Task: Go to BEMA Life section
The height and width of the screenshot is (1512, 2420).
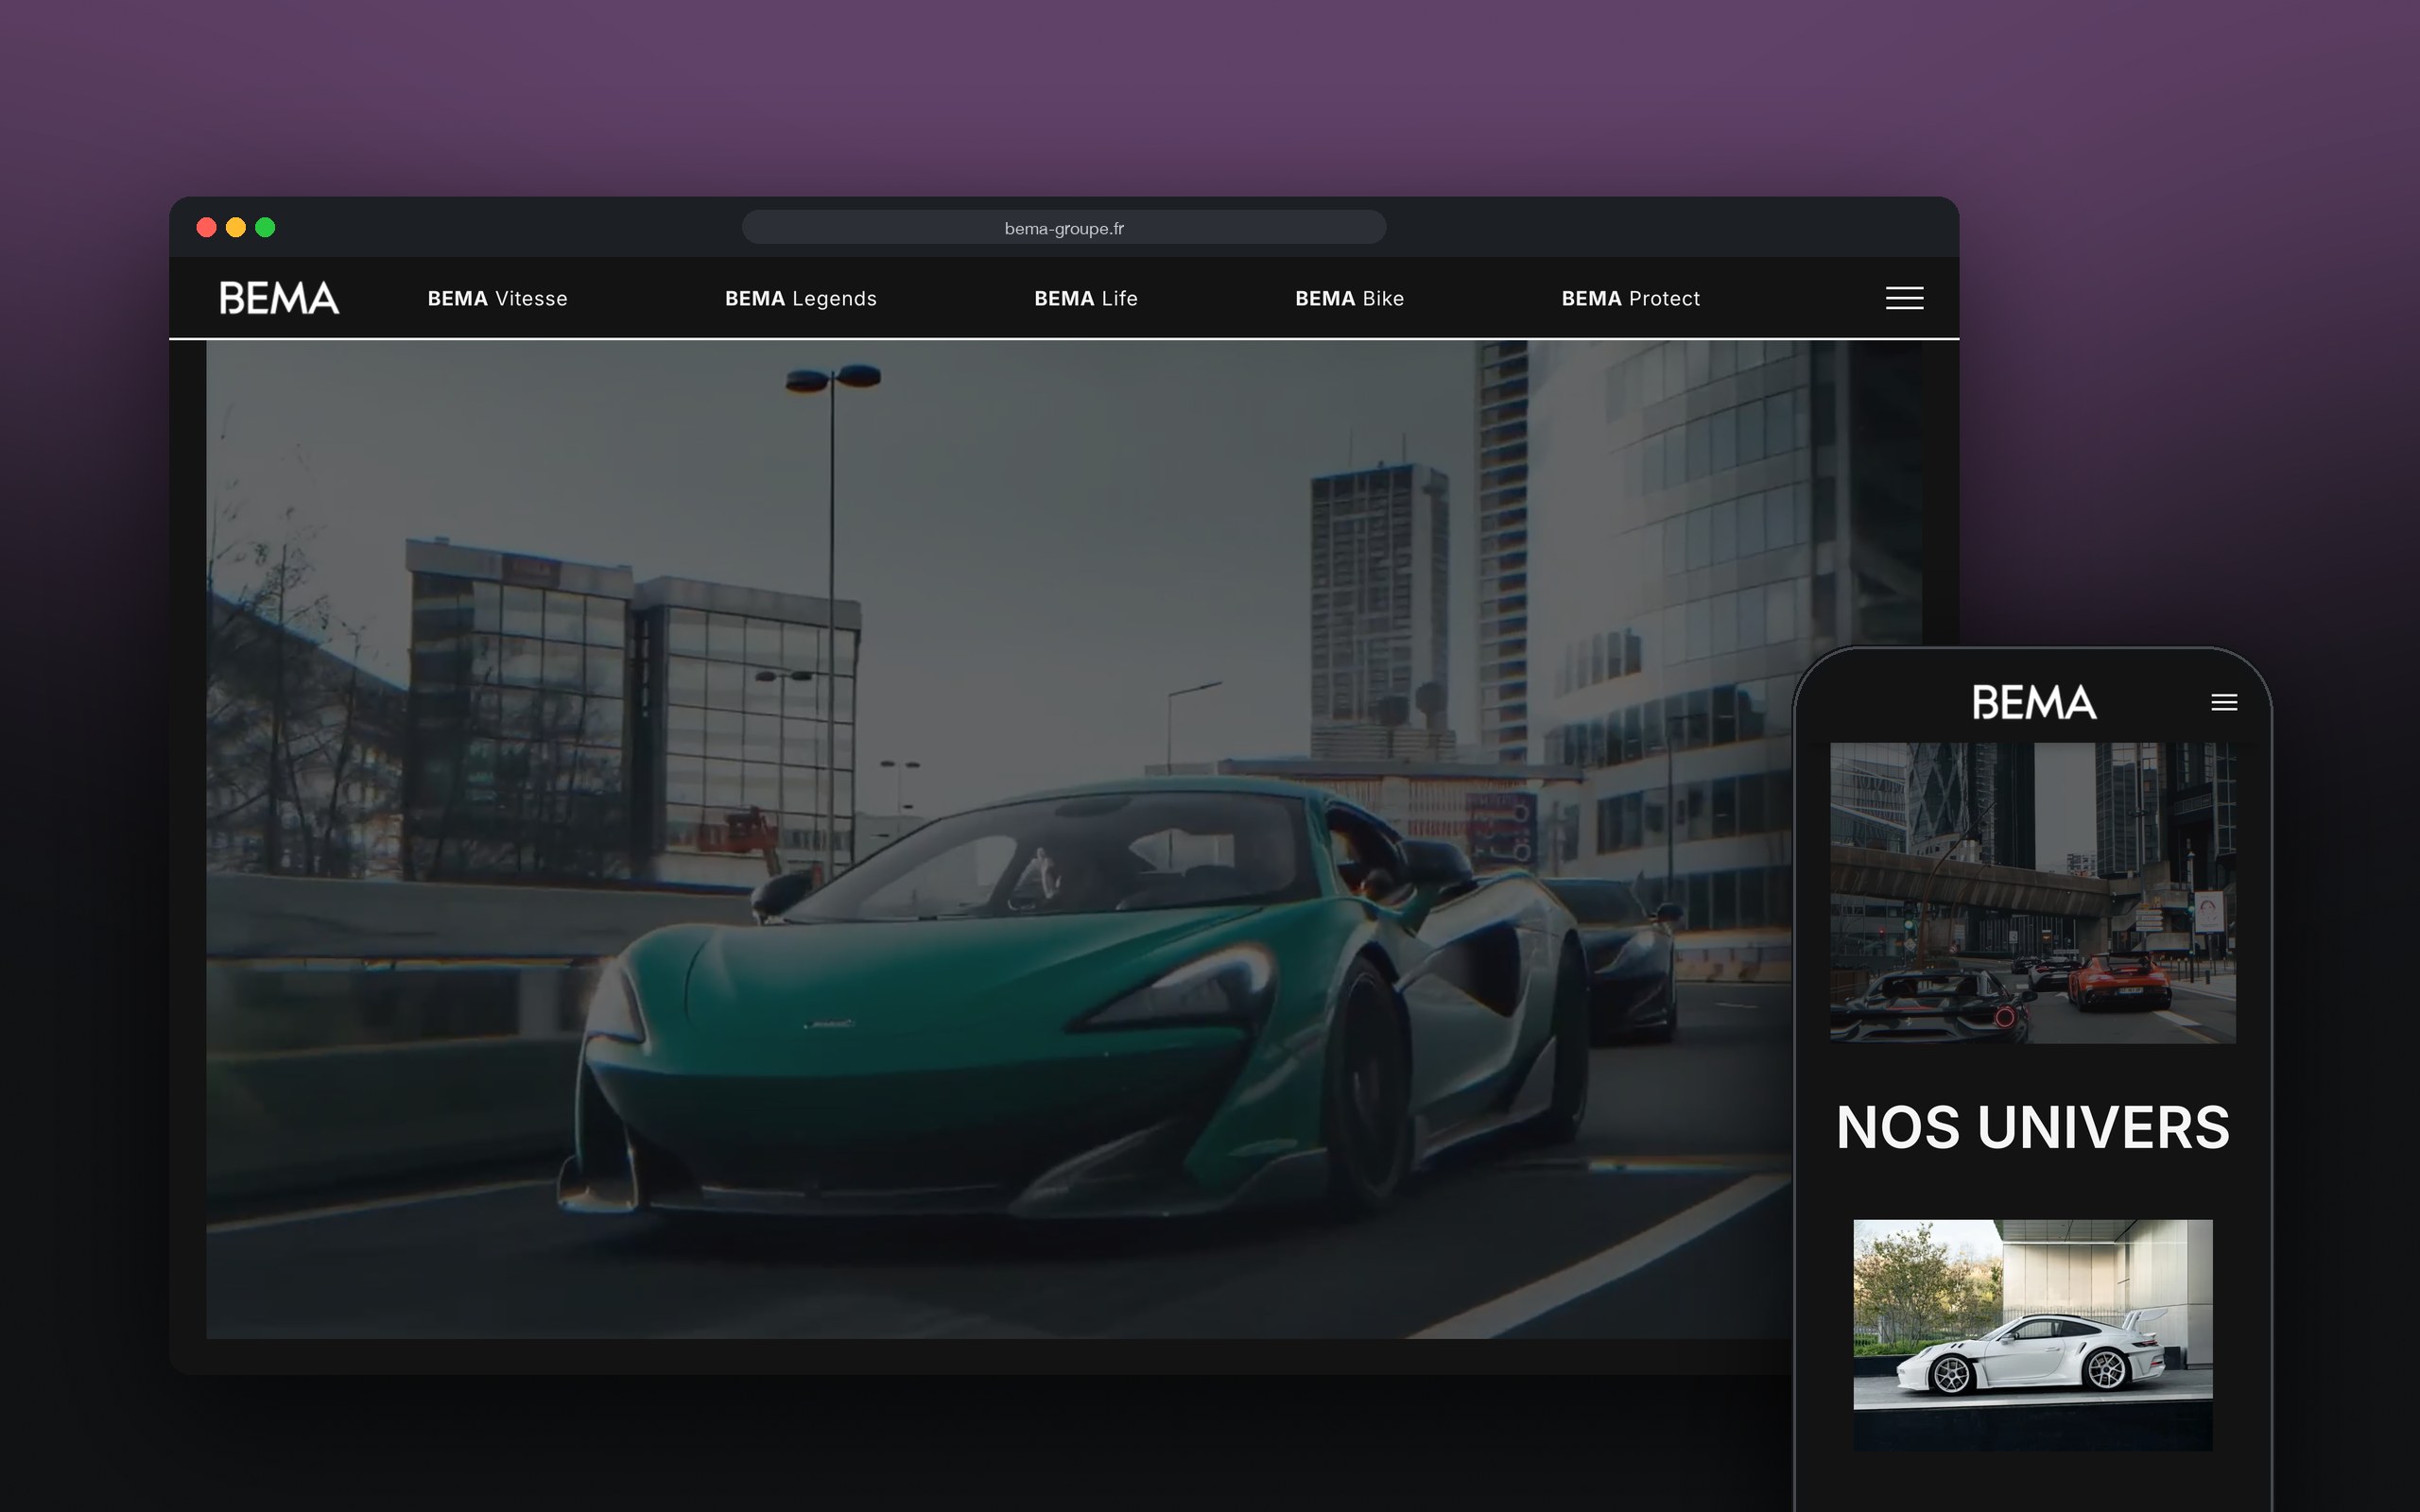Action: pos(1085,298)
